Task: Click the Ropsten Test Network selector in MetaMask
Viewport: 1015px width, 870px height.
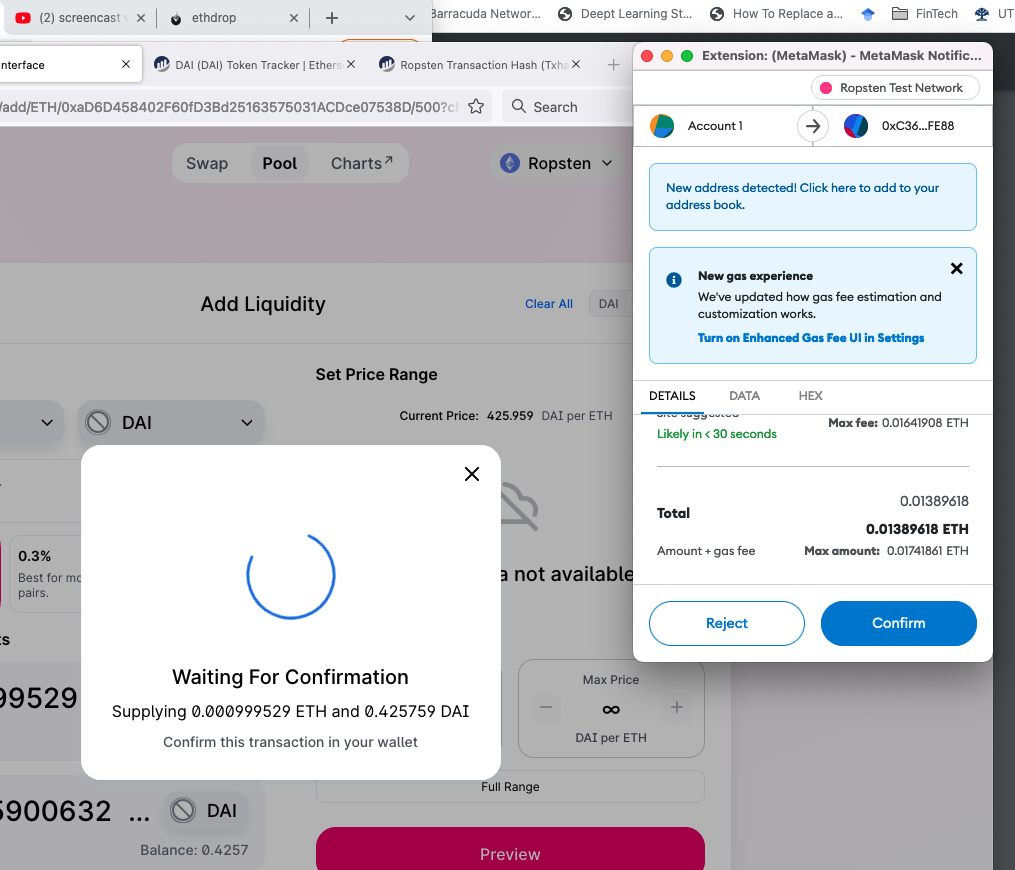Action: (x=895, y=87)
